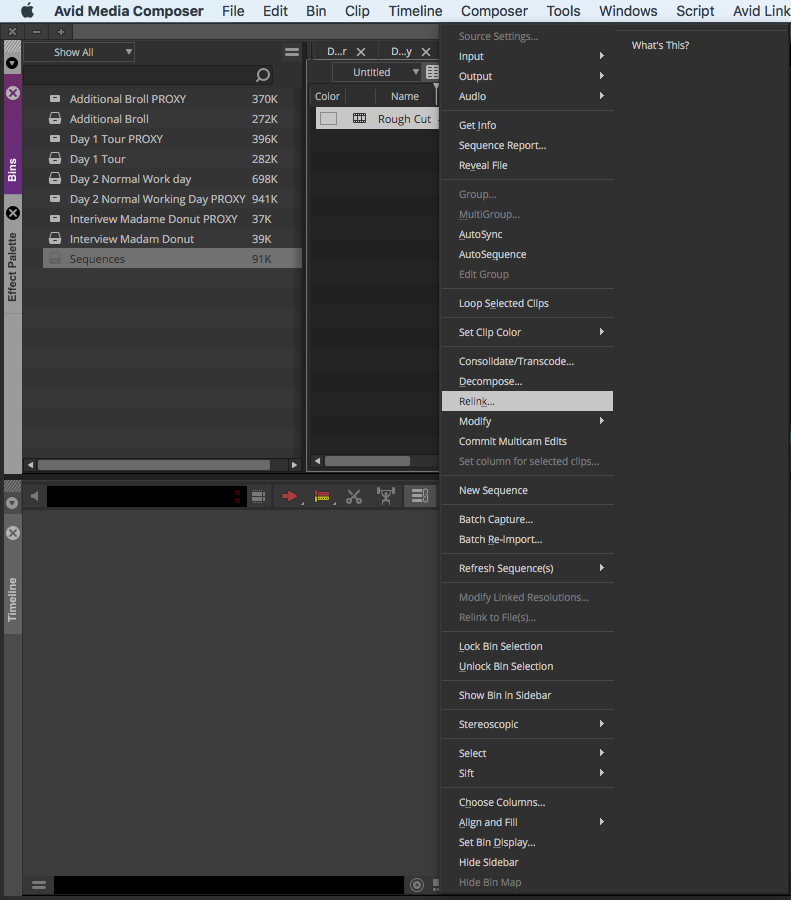Open the Timeline menu in the menu bar
The image size is (791, 900).
click(415, 11)
